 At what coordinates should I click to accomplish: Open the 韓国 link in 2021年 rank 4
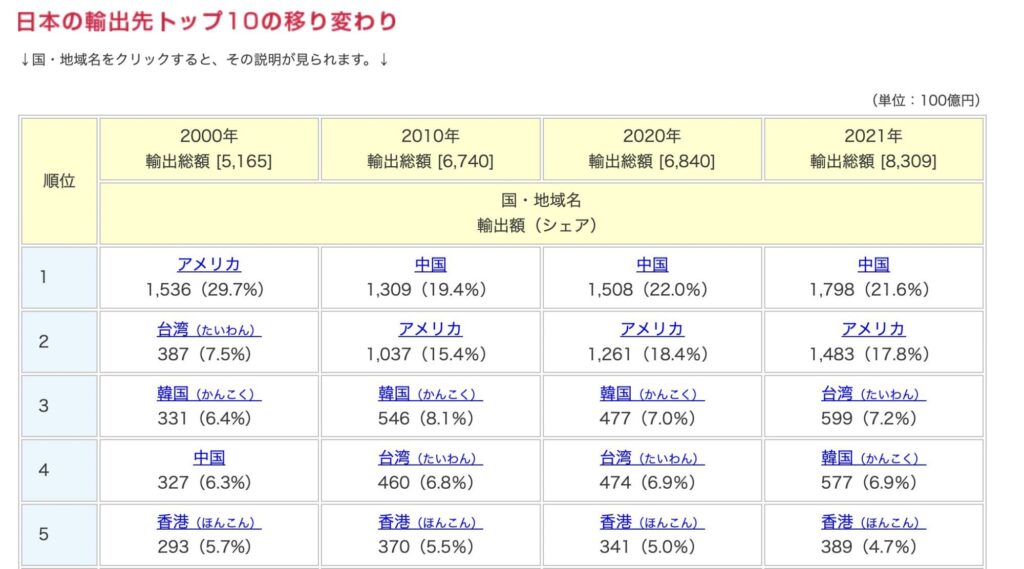coord(873,457)
